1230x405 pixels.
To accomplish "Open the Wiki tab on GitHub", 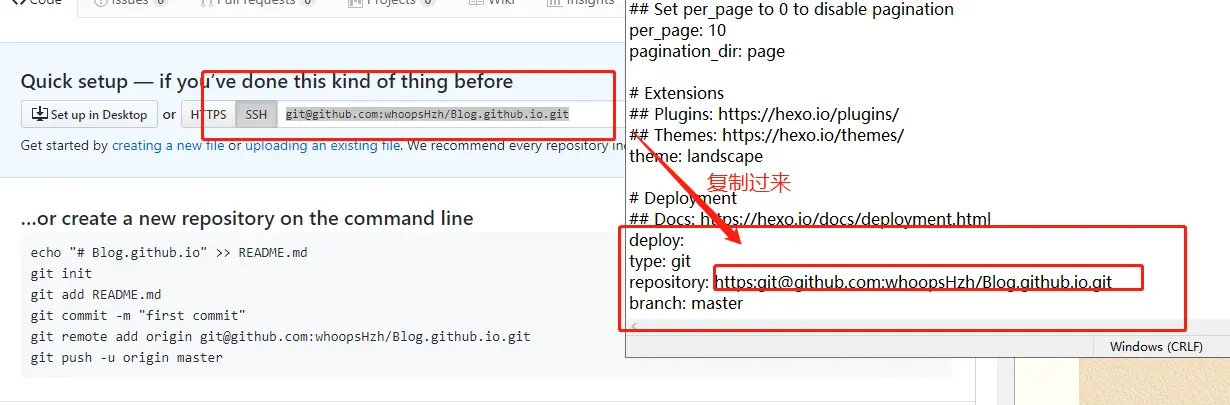I will (494, 3).
